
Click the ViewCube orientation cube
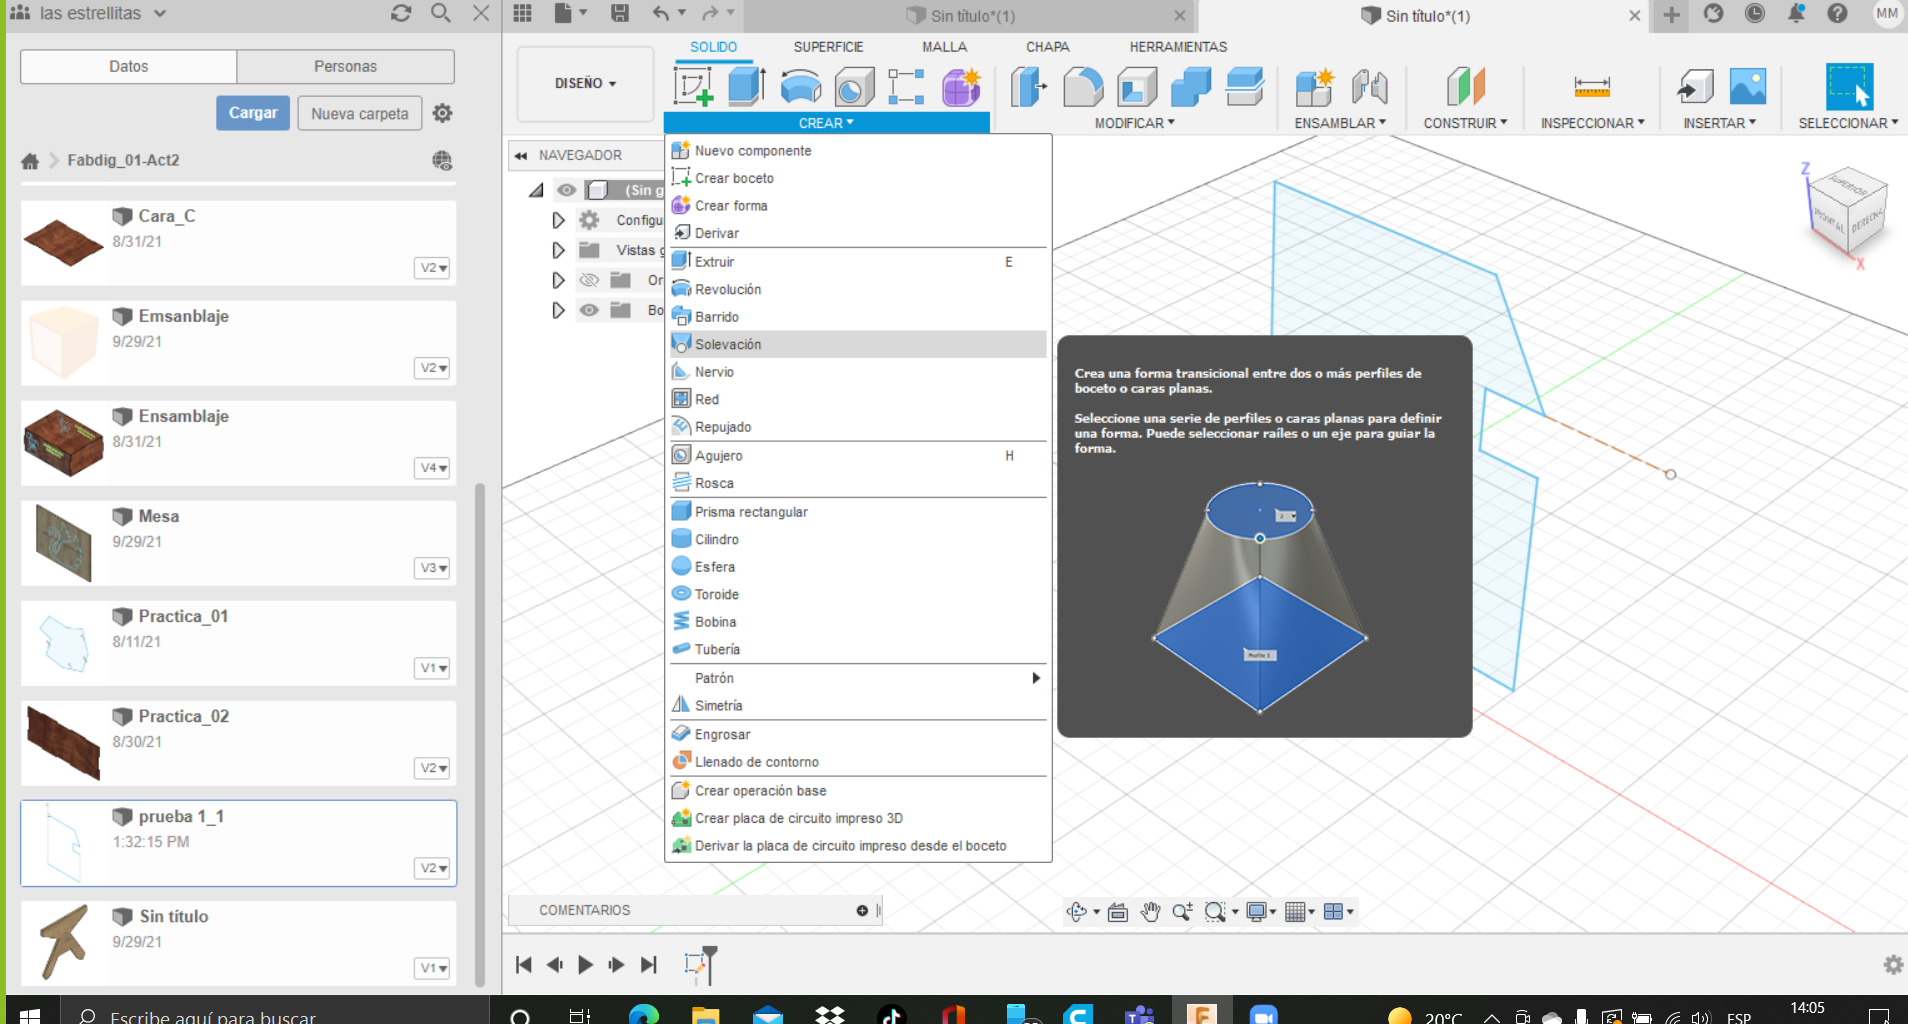click(x=1847, y=212)
